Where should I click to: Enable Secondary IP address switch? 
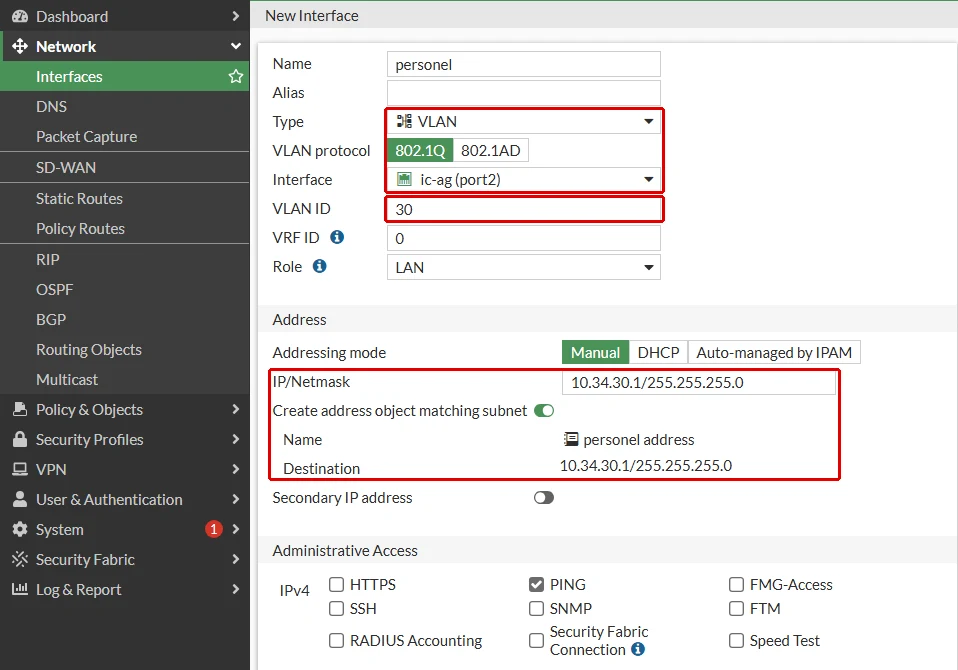pyautogui.click(x=544, y=498)
